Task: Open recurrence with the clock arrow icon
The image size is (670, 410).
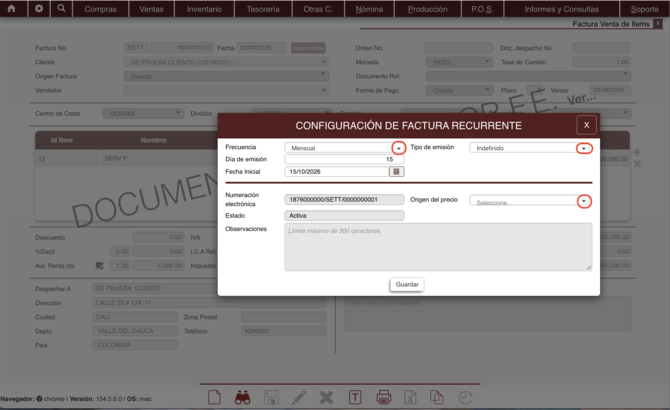Action: coord(465,397)
